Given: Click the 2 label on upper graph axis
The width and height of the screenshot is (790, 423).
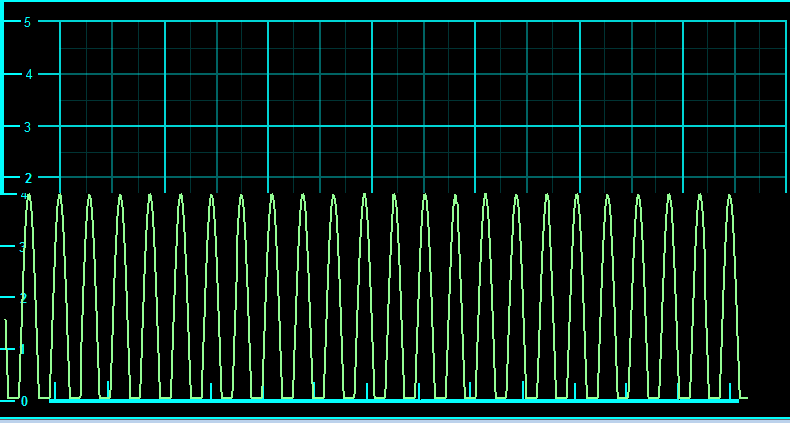Looking at the screenshot, I should tap(28, 178).
